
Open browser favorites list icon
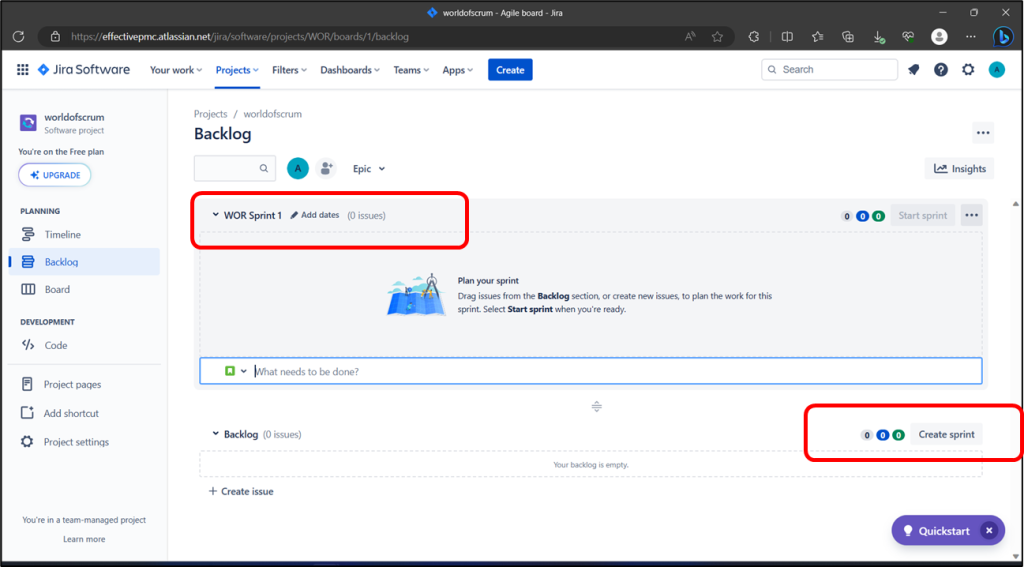pos(818,37)
